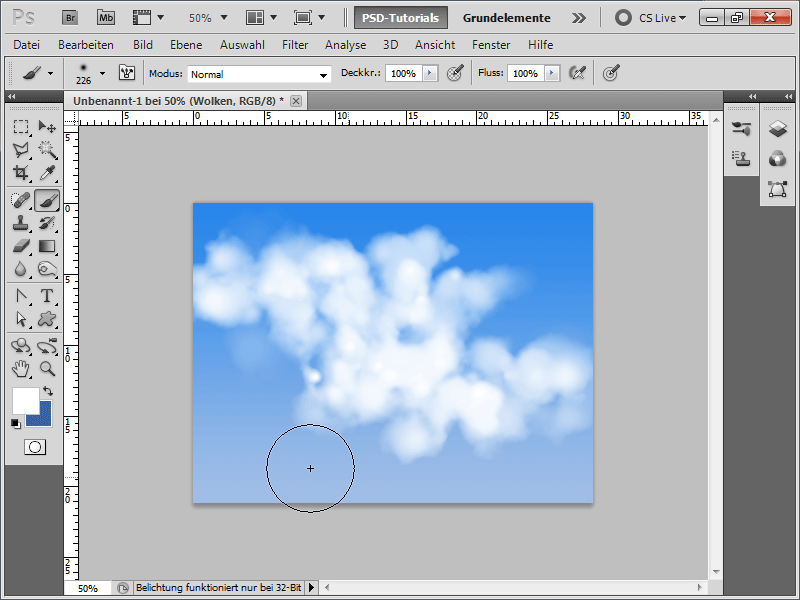Open the Fenster menu

click(x=491, y=45)
